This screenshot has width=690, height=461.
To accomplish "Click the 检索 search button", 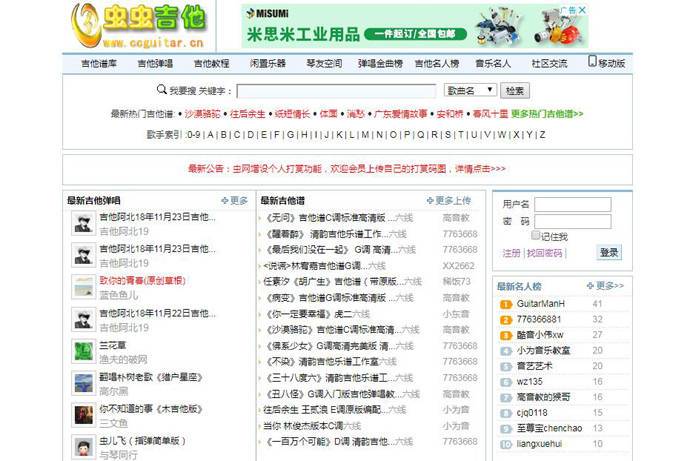I will tap(515, 91).
